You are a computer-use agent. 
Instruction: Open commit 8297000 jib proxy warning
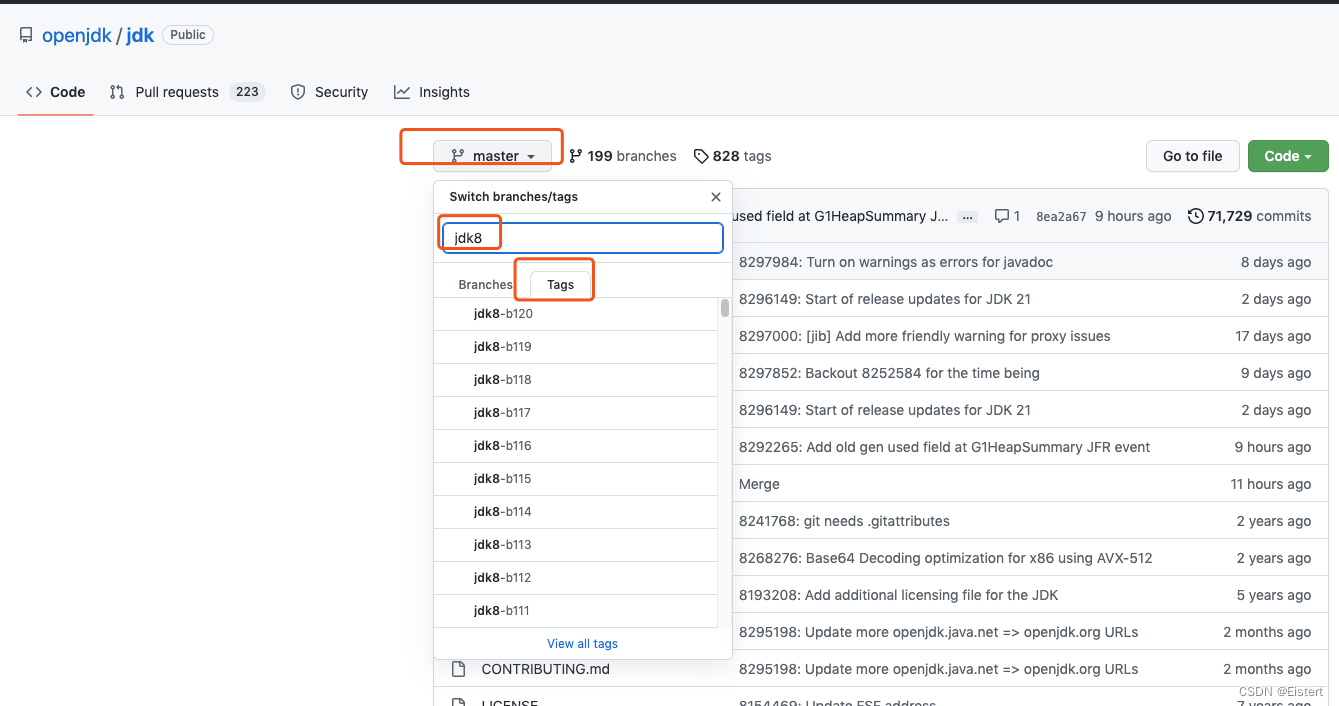924,336
